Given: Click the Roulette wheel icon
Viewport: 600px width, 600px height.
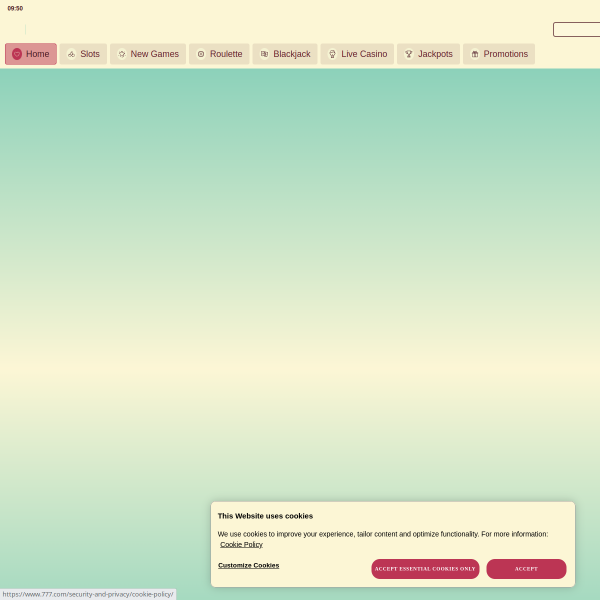Looking at the screenshot, I should coord(201,54).
